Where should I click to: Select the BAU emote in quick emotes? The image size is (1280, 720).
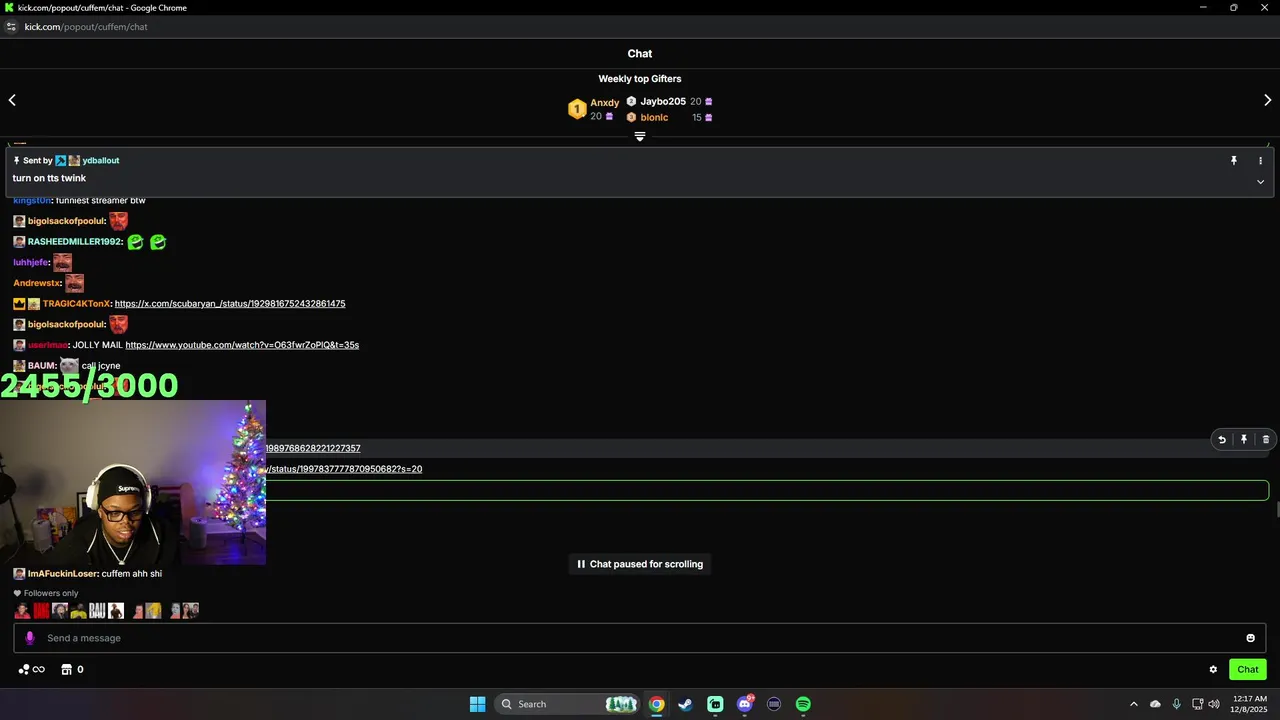point(97,611)
